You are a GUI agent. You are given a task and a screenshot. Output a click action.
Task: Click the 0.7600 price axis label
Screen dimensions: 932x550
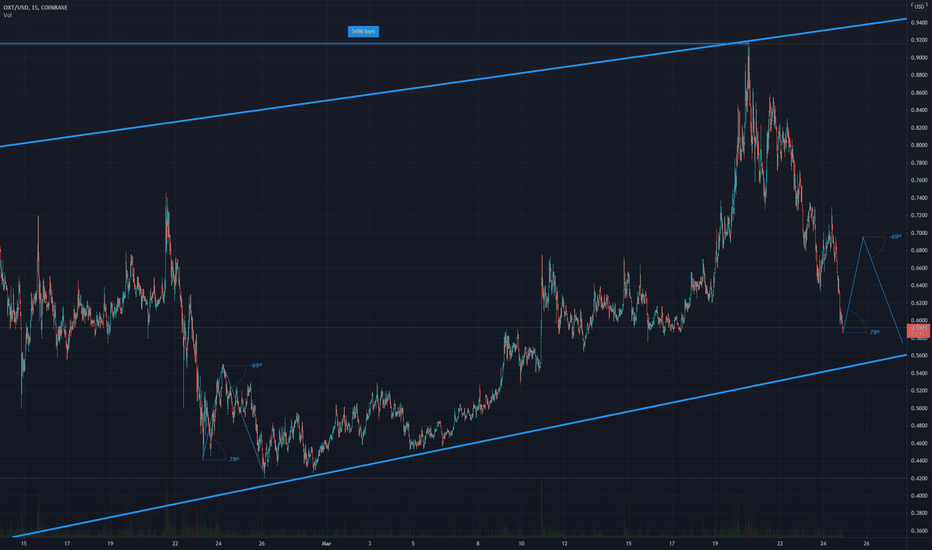tap(919, 181)
